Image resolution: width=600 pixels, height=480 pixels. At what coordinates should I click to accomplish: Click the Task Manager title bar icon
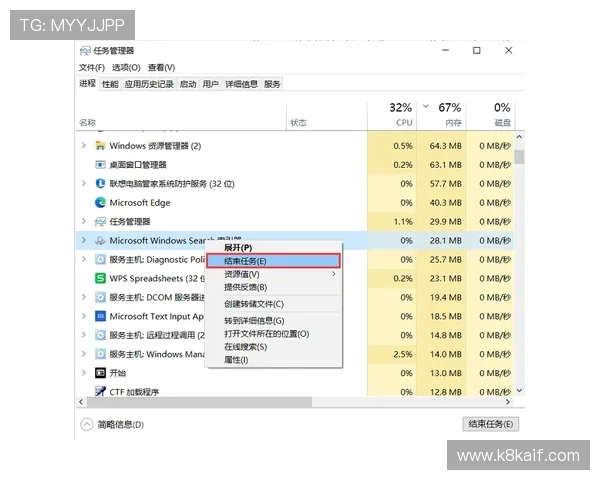pyautogui.click(x=85, y=51)
